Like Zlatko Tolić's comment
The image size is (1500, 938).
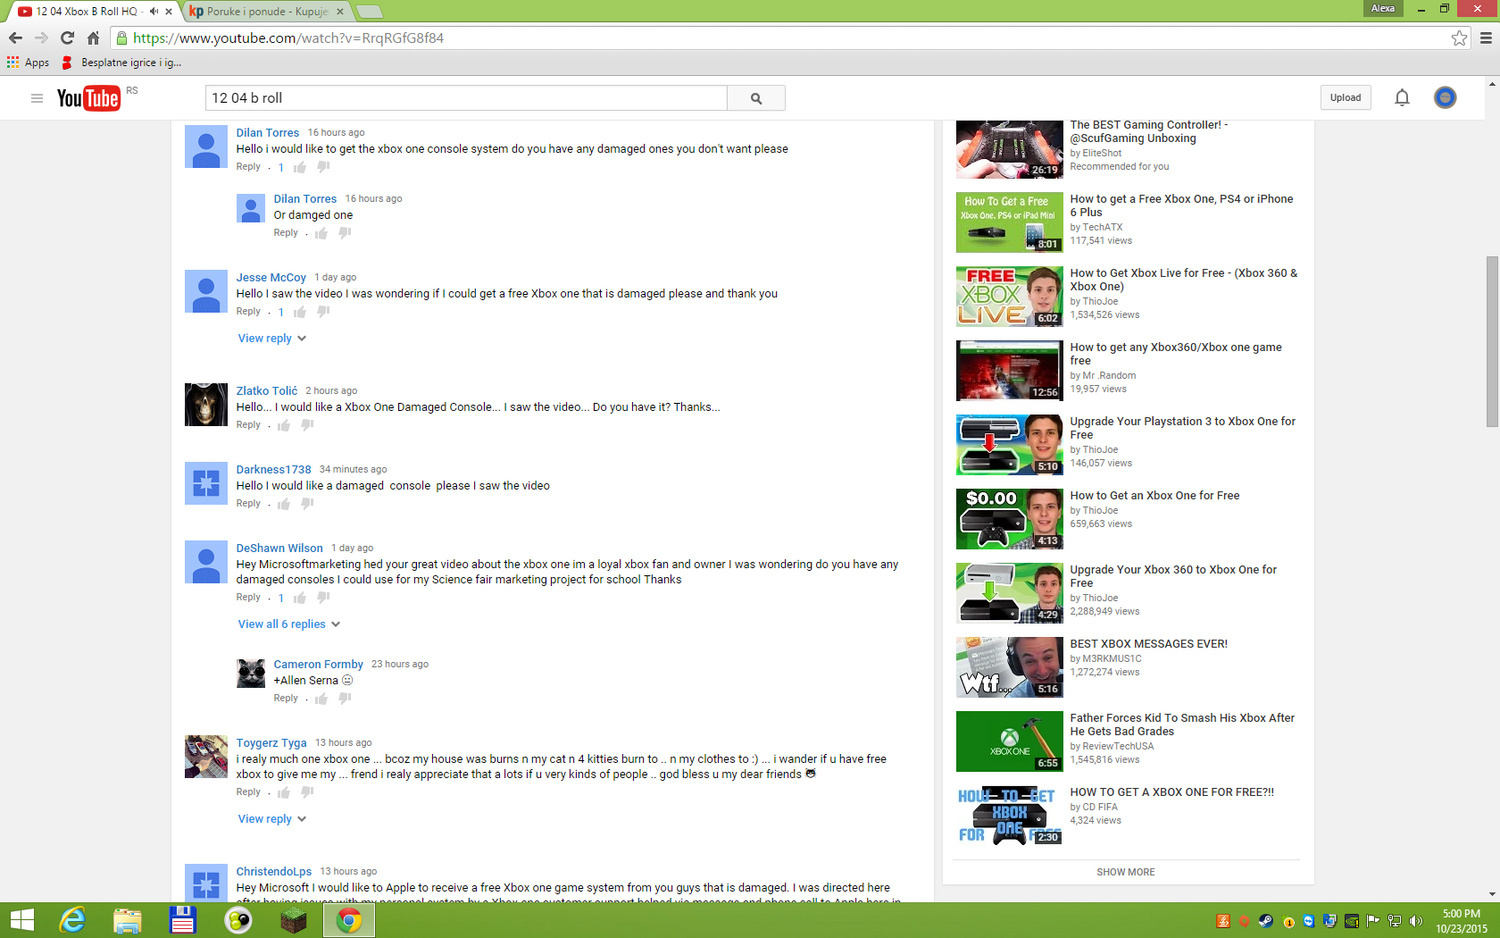click(x=283, y=425)
